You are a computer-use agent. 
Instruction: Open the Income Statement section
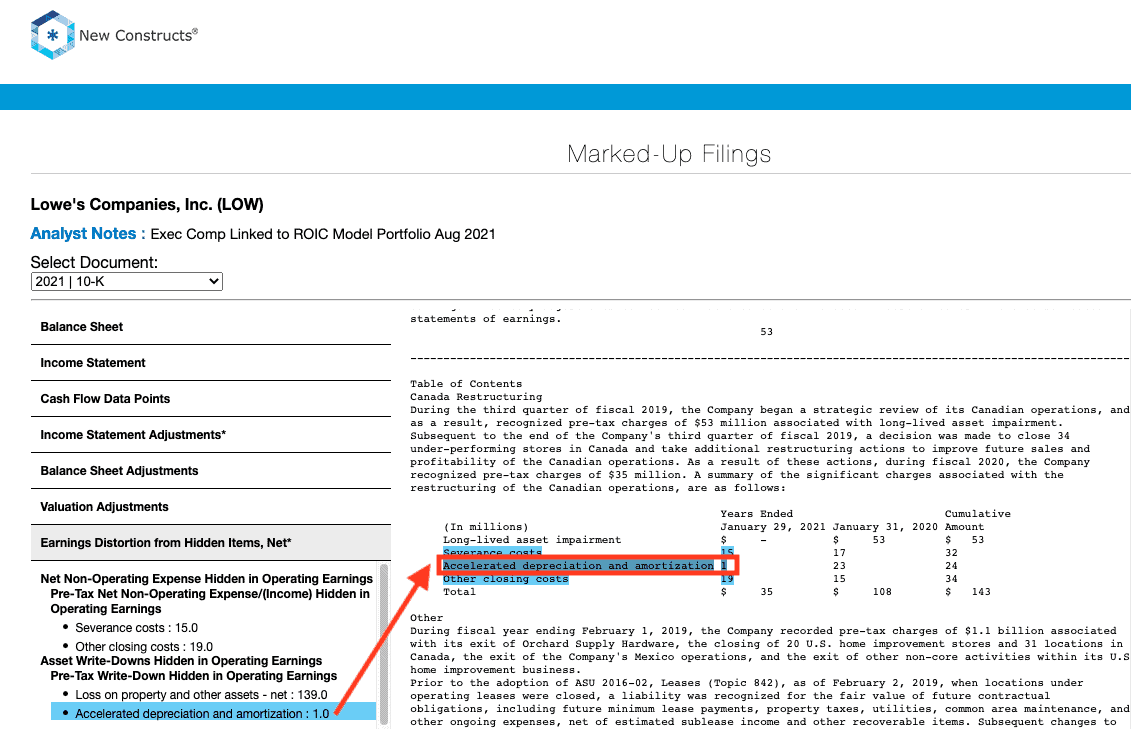pos(211,363)
